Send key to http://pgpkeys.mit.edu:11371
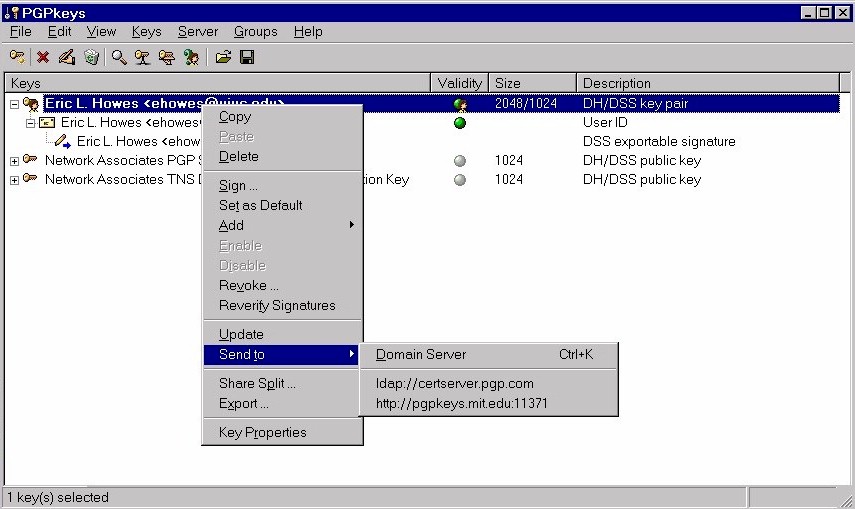The width and height of the screenshot is (855, 509). point(489,404)
